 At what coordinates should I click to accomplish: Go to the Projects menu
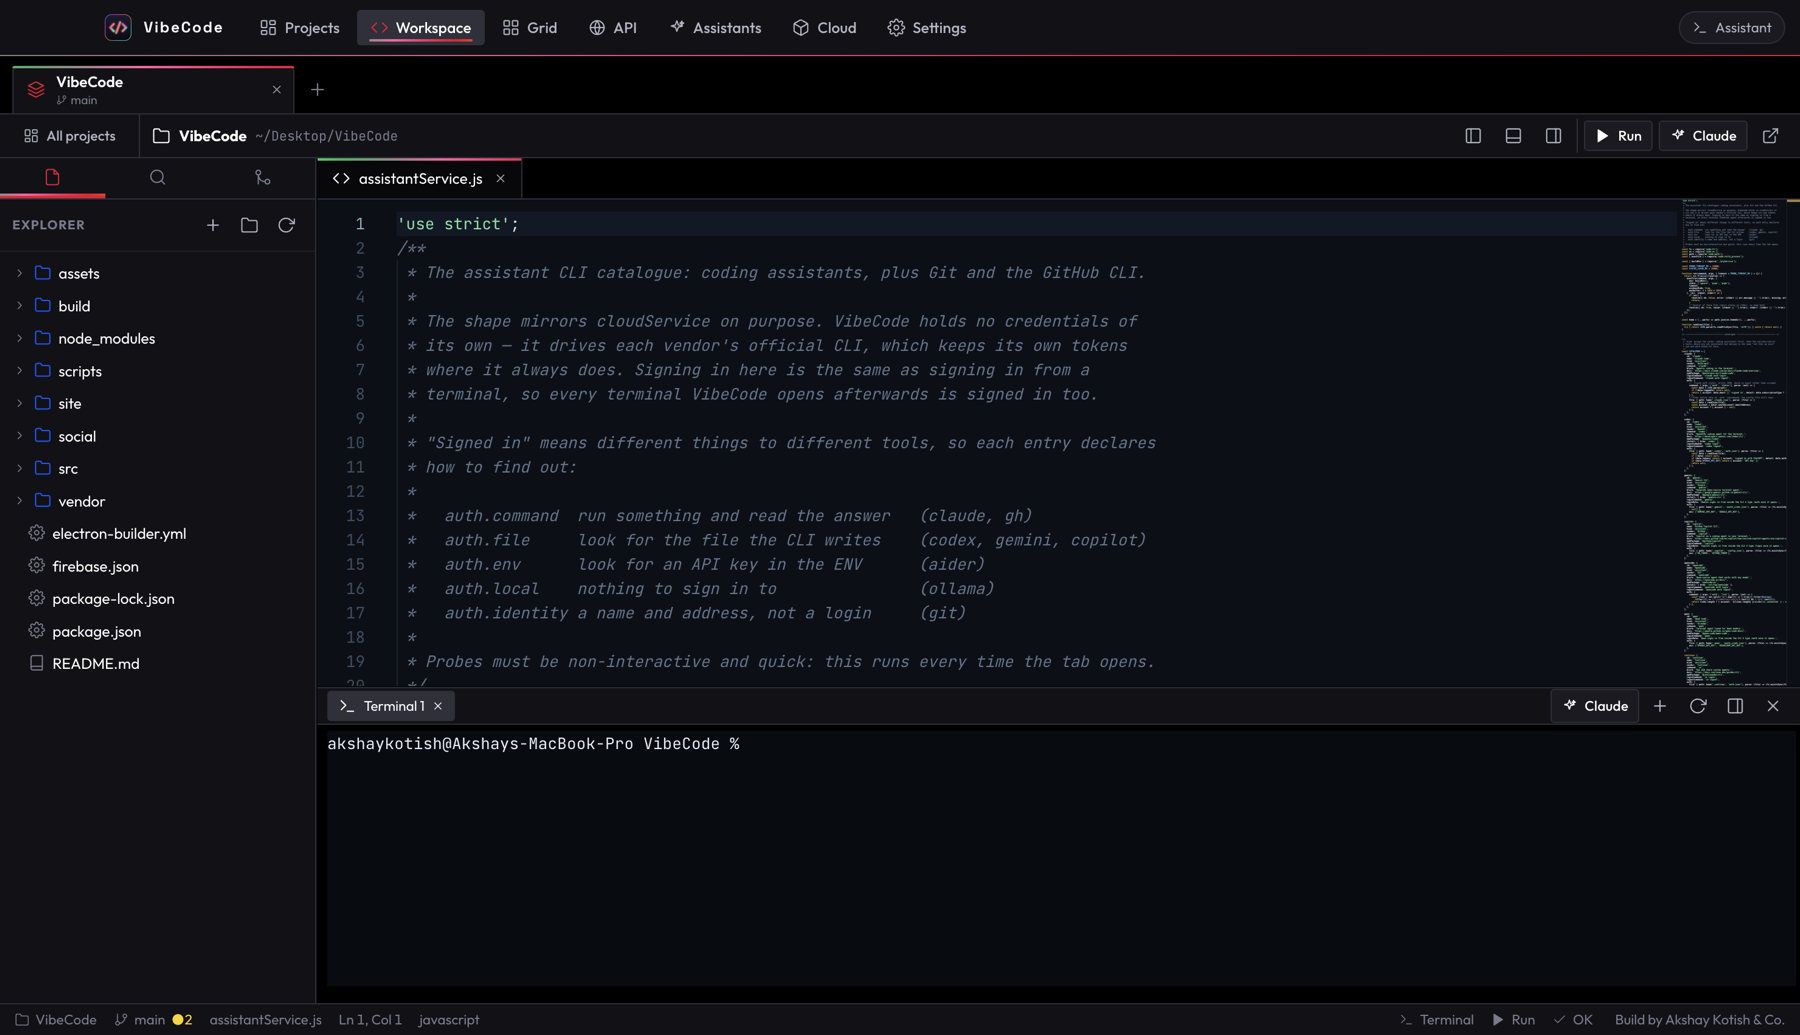coord(300,28)
